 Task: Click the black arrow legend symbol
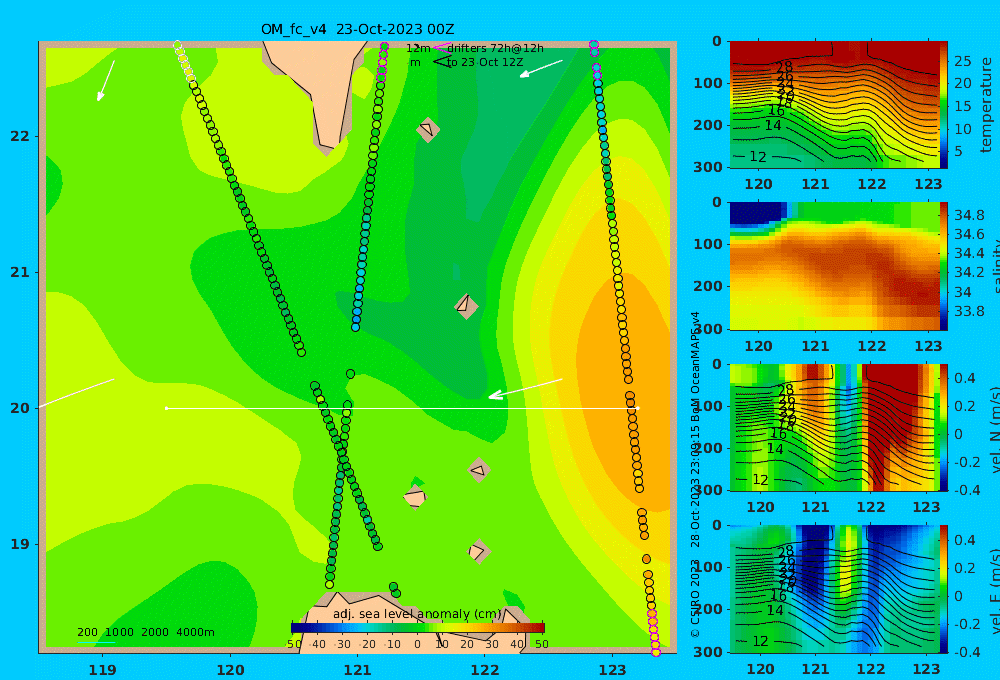click(442, 62)
